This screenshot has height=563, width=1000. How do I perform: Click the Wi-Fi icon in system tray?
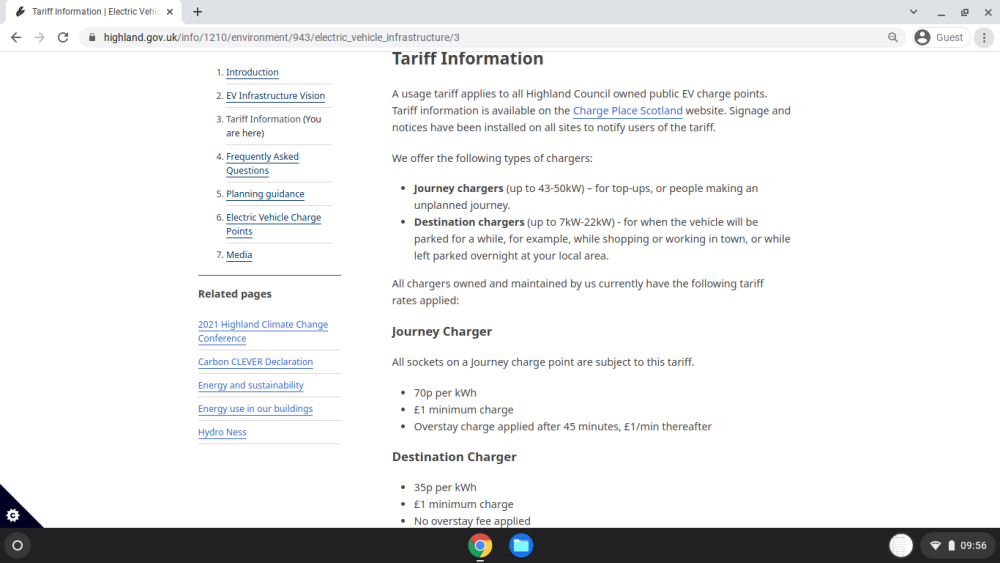coord(936,546)
